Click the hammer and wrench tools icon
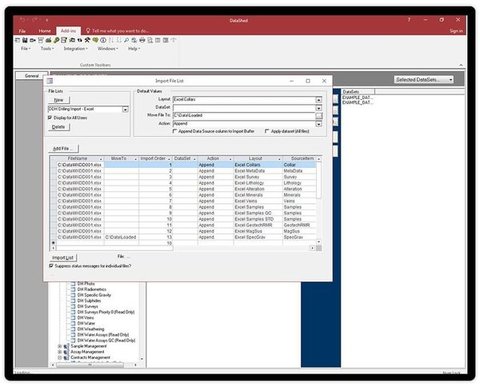This screenshot has height=387, width=480. [87, 40]
